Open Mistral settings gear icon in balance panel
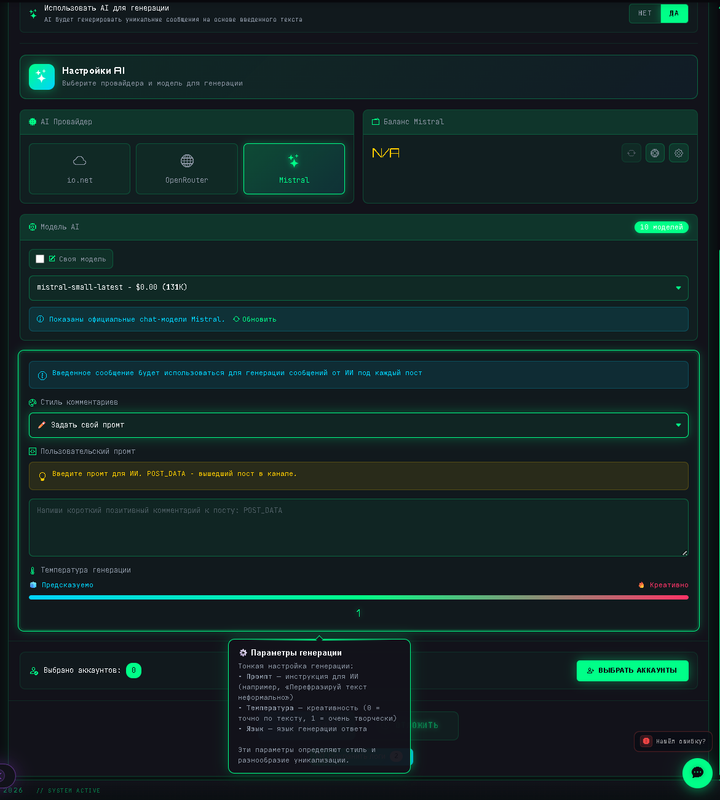This screenshot has width=720, height=800. pos(679,153)
